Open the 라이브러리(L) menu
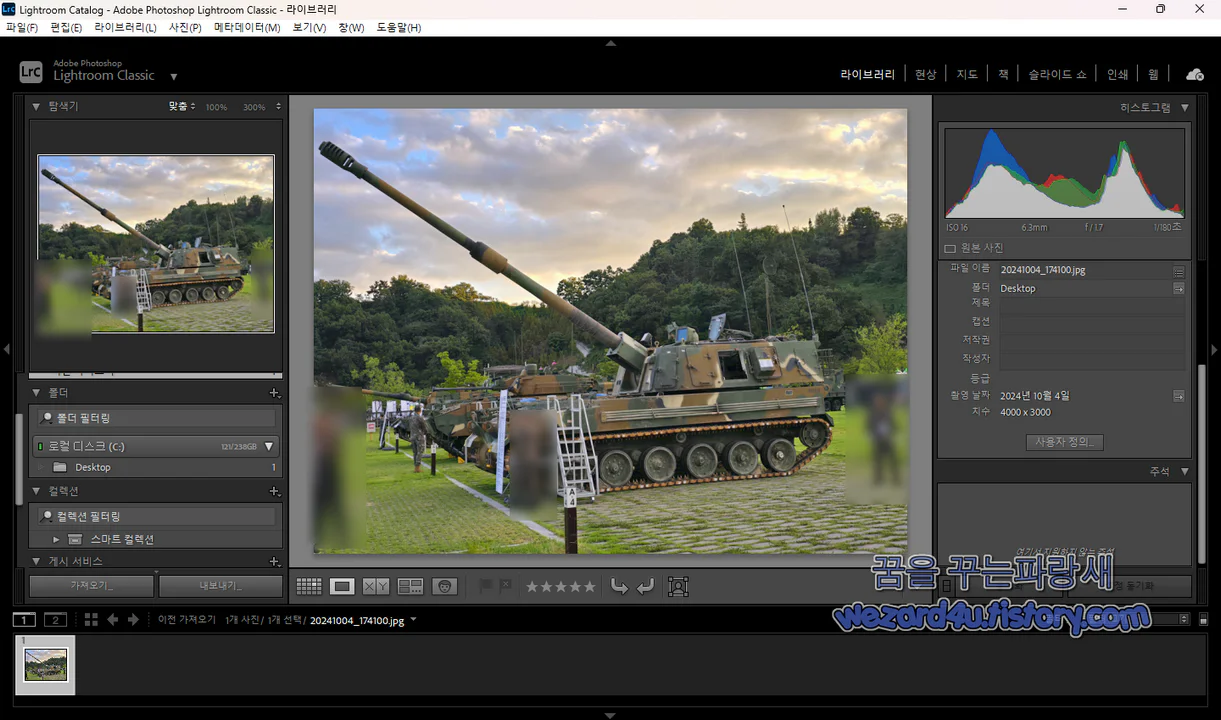1221x720 pixels. click(125, 28)
